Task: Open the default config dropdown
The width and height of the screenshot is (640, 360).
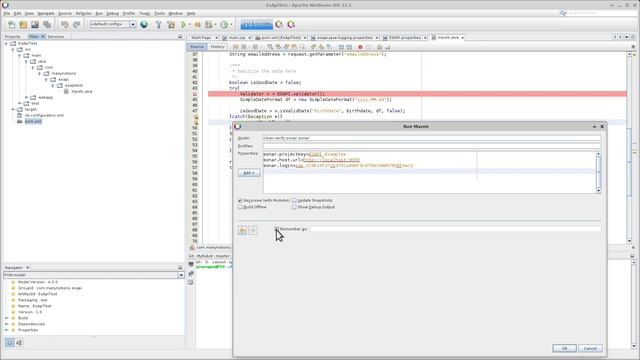Action: click(133, 24)
